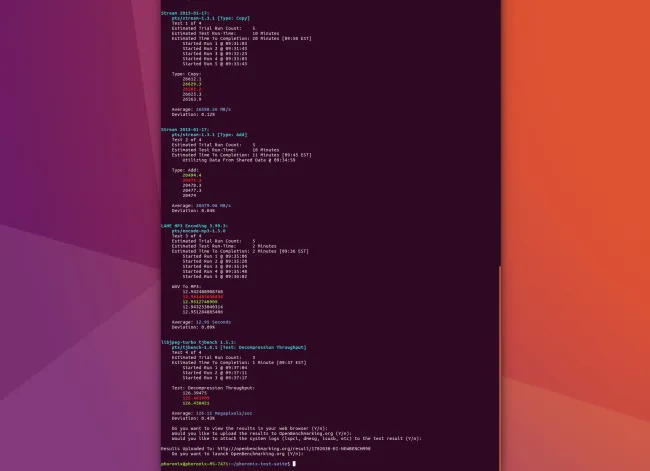The width and height of the screenshot is (650, 471).
Task: Click 'upload the results to OpenBenchmarking.org' prompt
Action: click(x=262, y=433)
